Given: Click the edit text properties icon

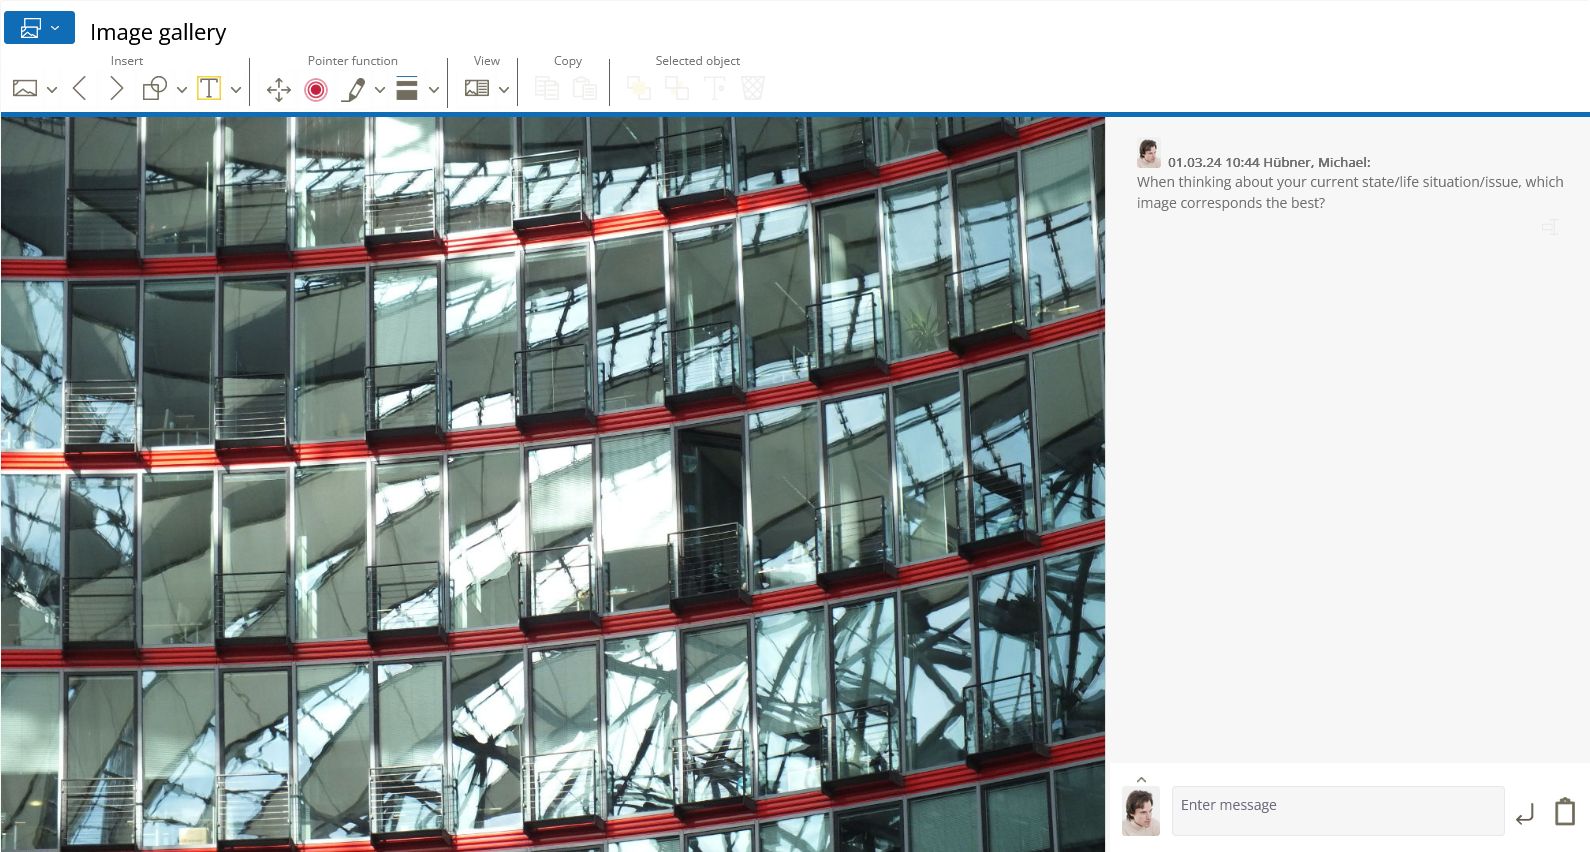Looking at the screenshot, I should click(715, 89).
